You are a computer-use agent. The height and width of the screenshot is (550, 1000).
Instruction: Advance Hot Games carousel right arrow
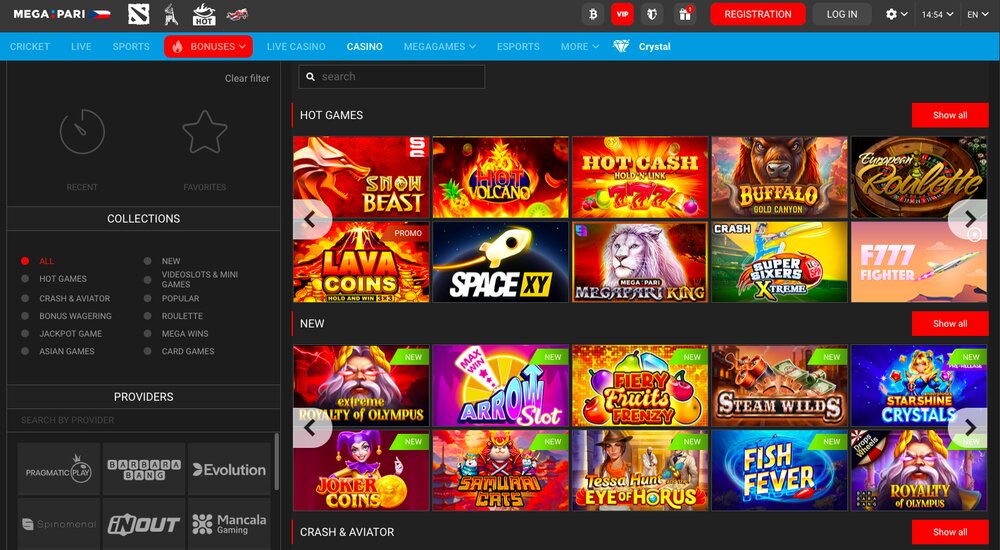[969, 219]
